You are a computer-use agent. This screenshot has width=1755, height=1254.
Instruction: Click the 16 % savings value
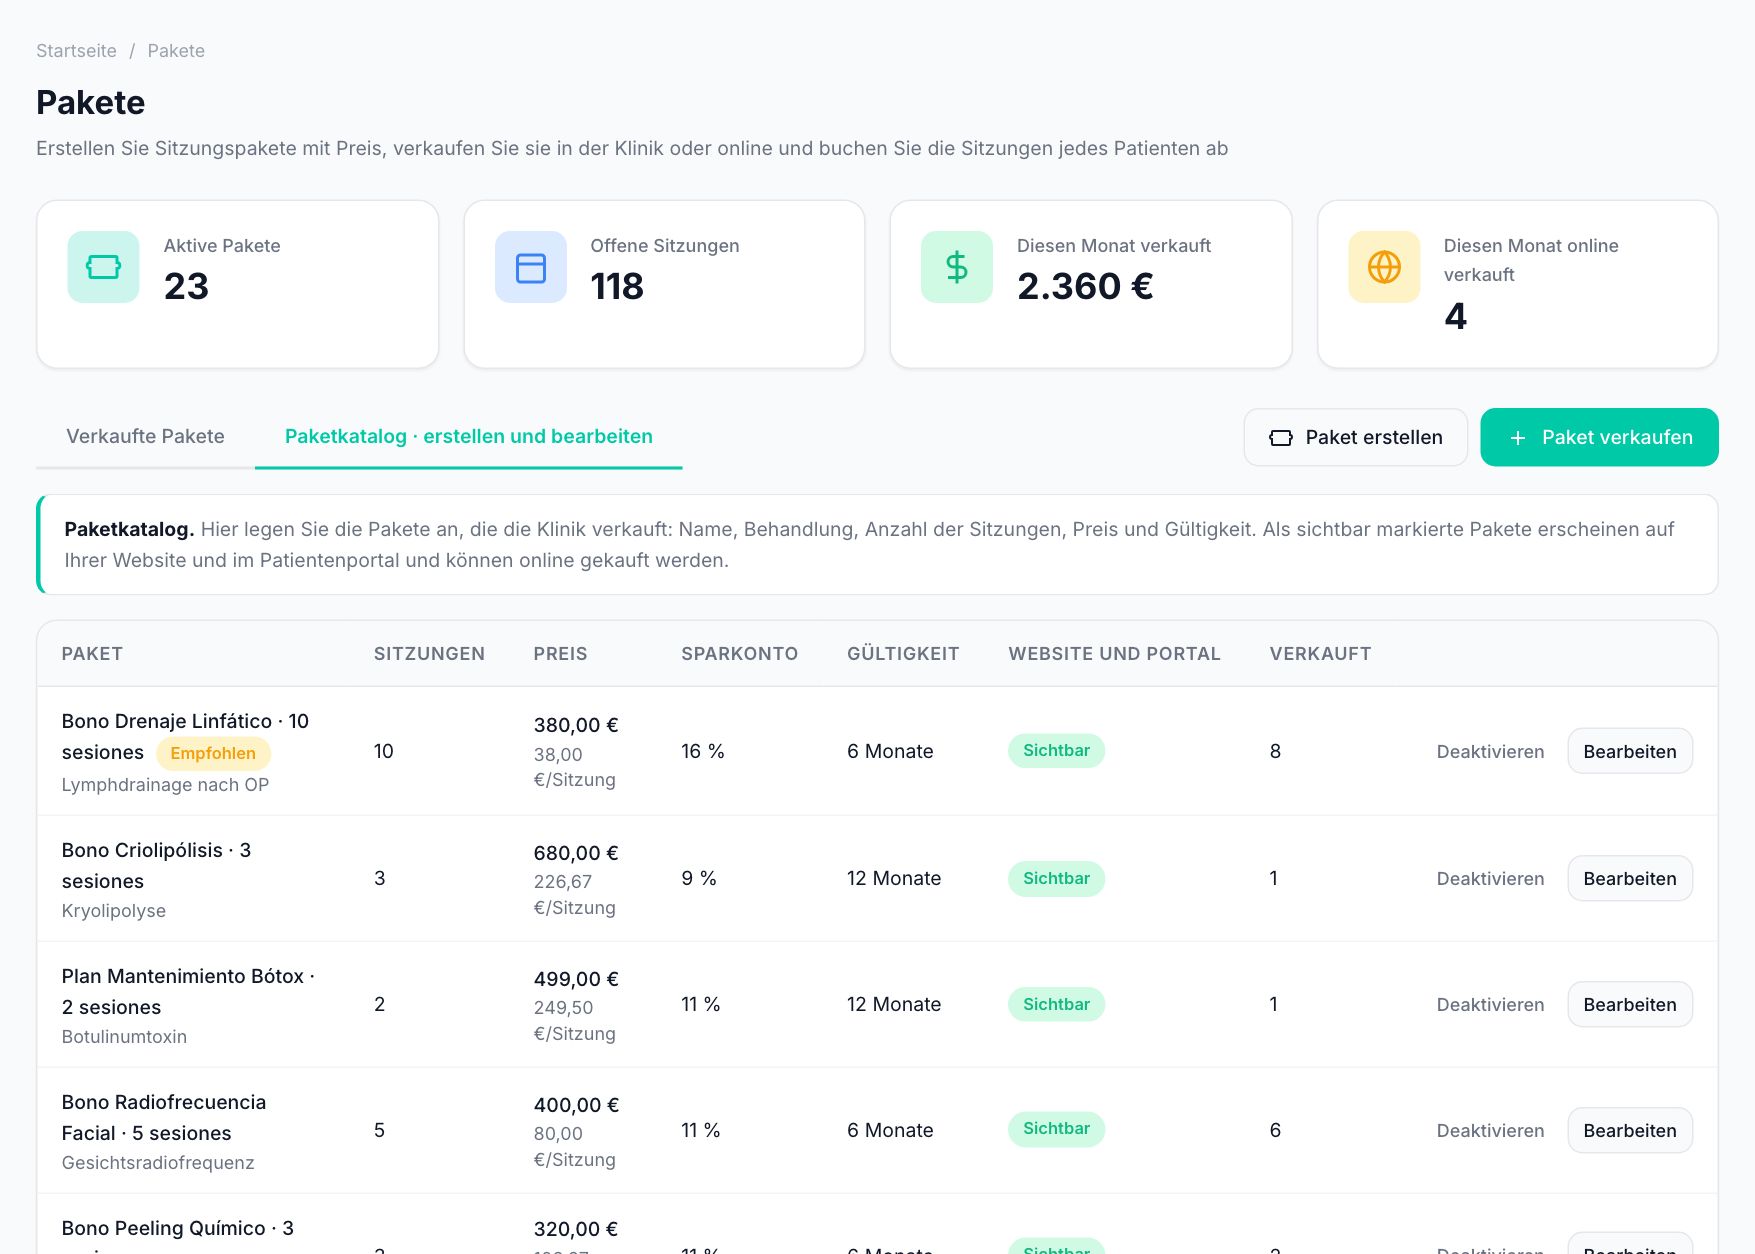[703, 751]
